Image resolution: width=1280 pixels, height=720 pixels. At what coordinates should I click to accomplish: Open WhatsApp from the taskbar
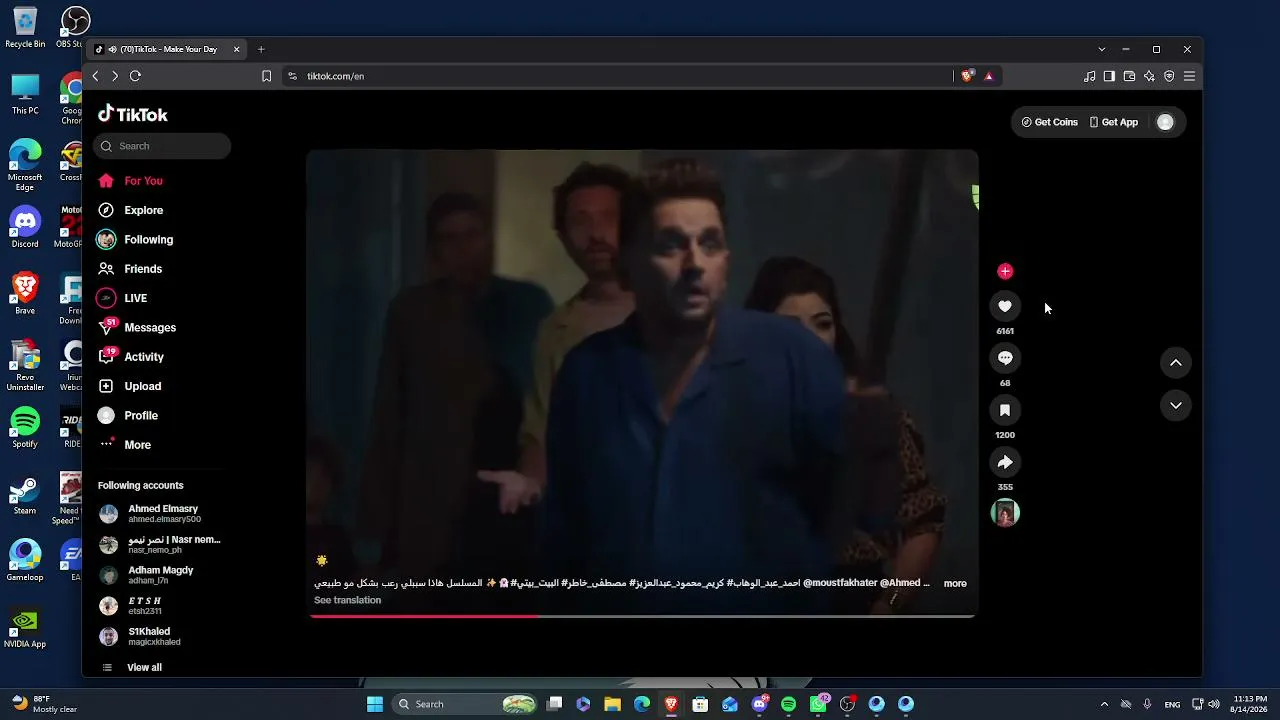[818, 704]
